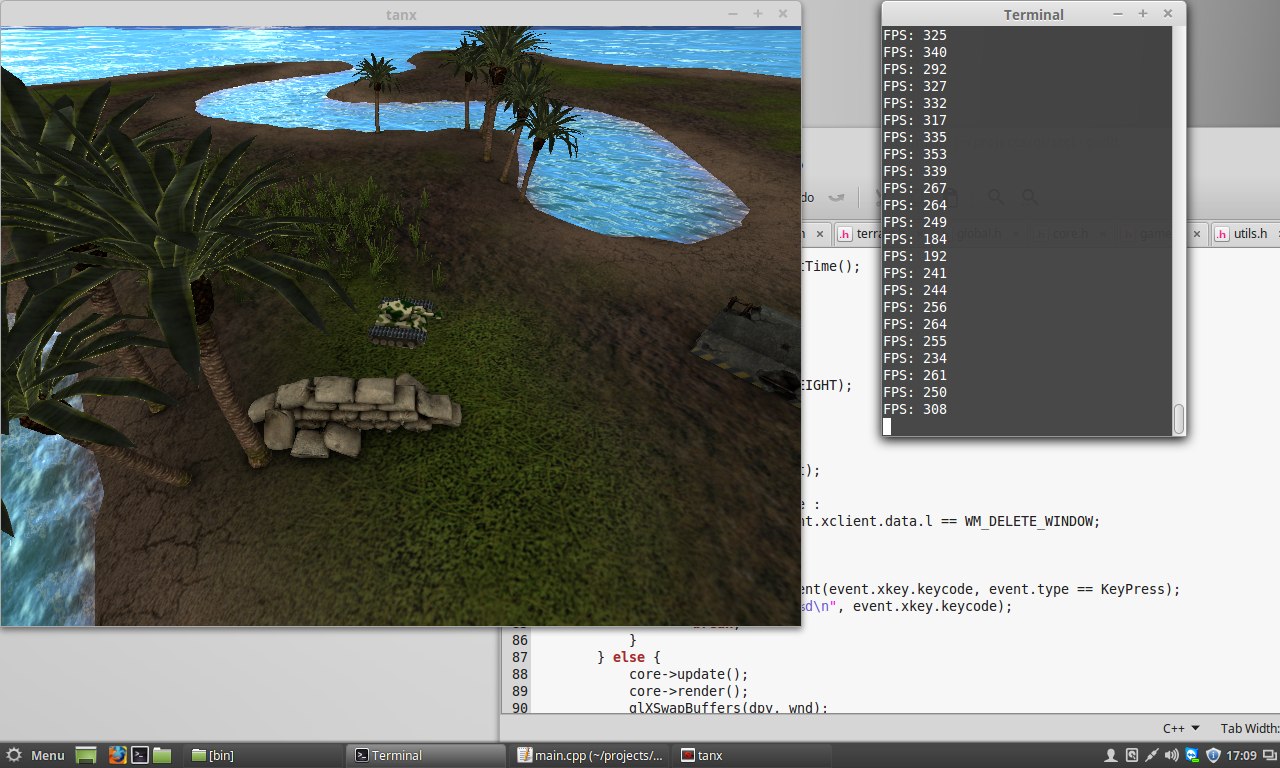Minimize the Terminal window

pos(1118,14)
